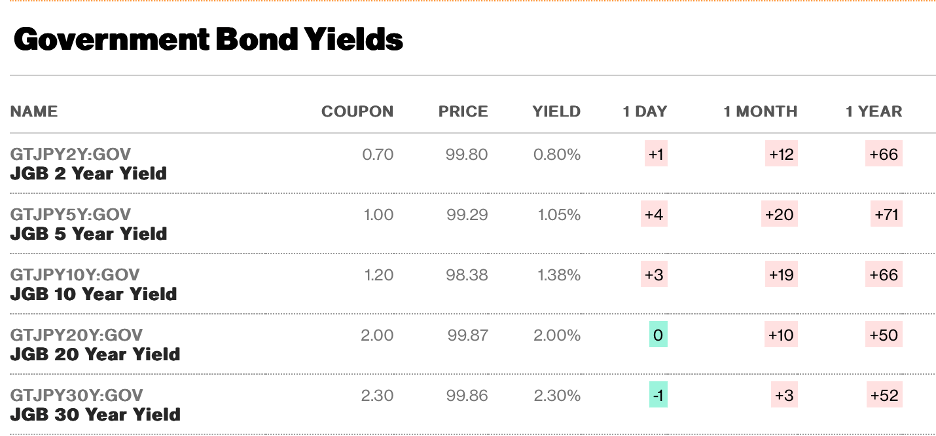This screenshot has width=936, height=436.
Task: Open the JGB 10 Year Yield link
Action: coord(93,294)
